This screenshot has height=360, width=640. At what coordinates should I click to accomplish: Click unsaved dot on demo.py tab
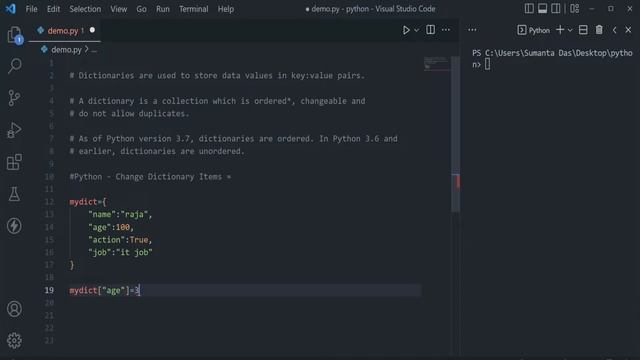[92, 30]
